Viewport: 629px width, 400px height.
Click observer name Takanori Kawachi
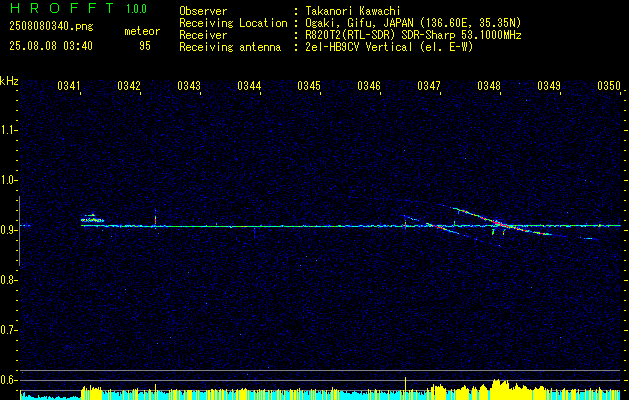tap(353, 11)
